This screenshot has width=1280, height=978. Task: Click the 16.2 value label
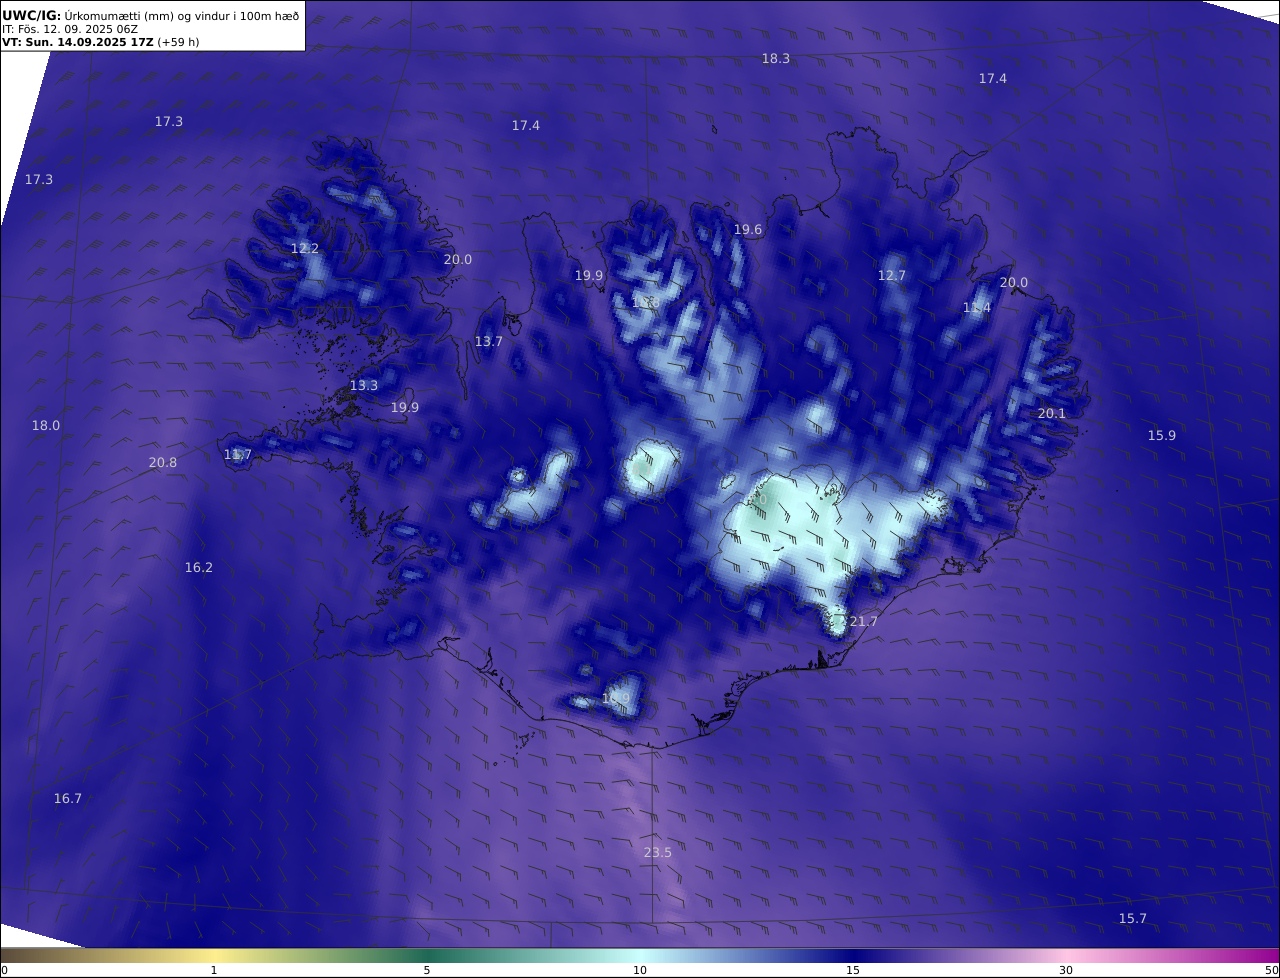tap(199, 568)
